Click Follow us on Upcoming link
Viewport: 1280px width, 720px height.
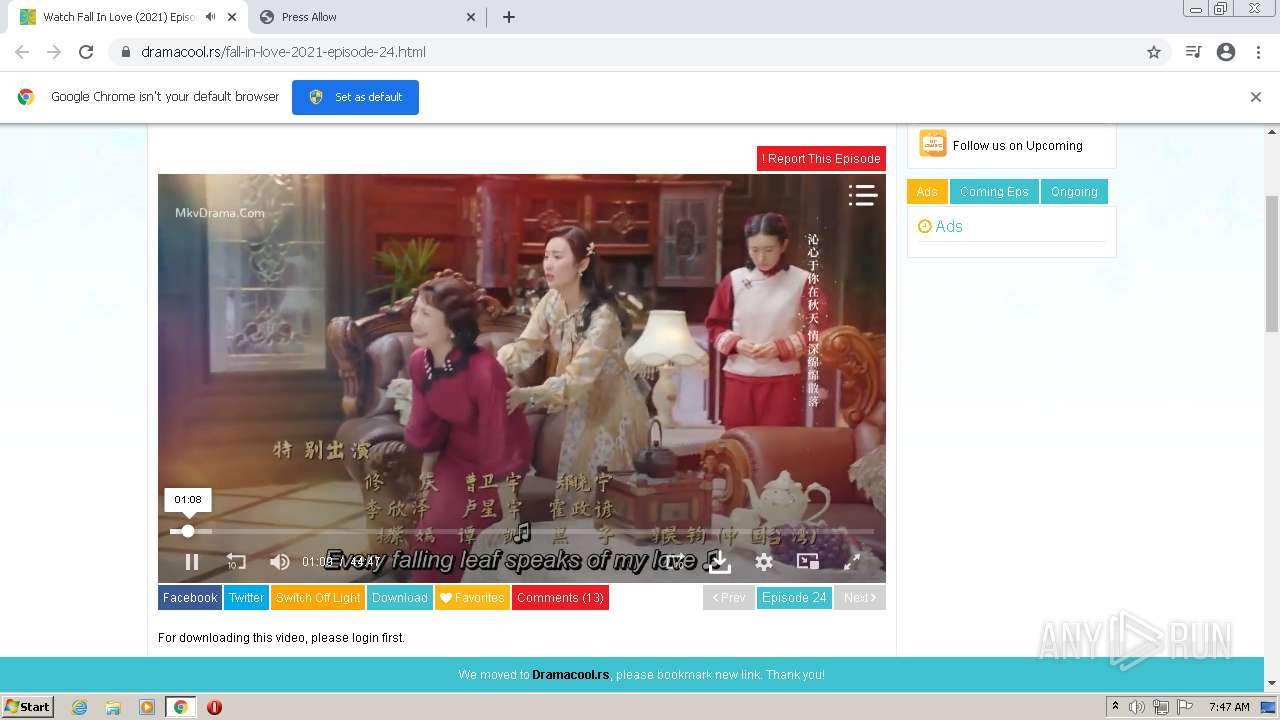coord(1017,145)
